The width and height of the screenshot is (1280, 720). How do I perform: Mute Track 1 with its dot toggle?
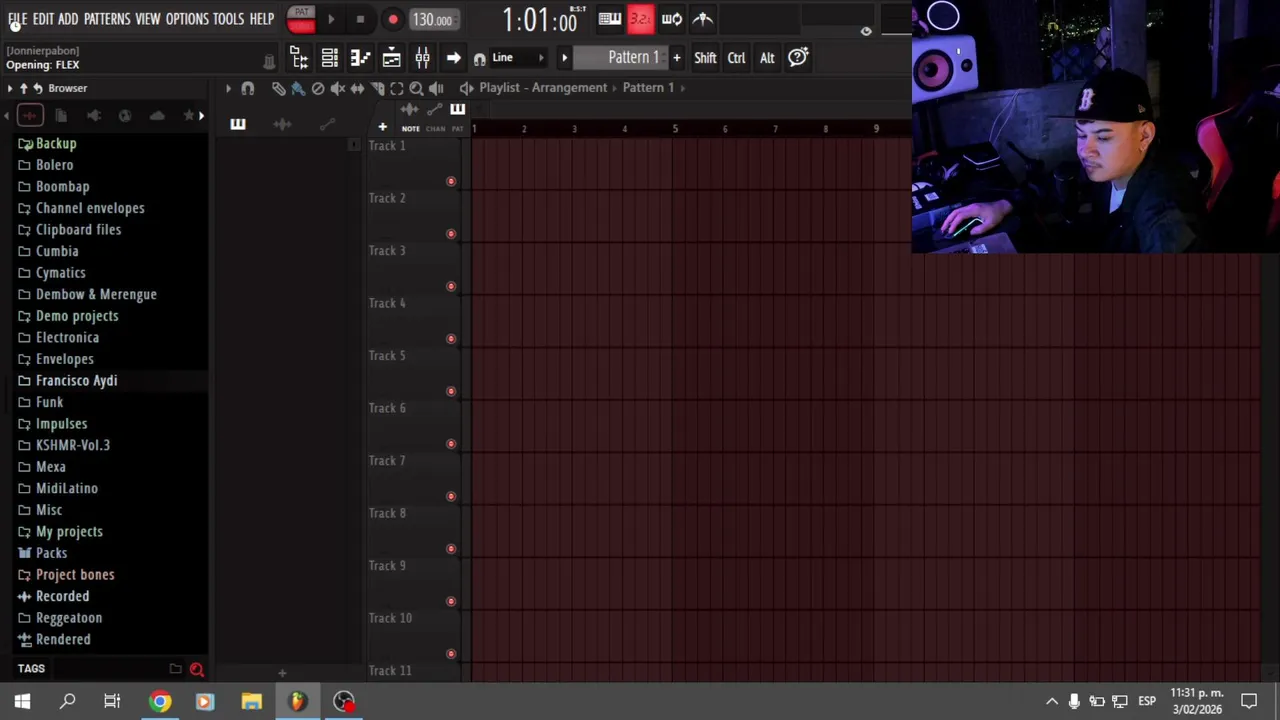pos(451,181)
